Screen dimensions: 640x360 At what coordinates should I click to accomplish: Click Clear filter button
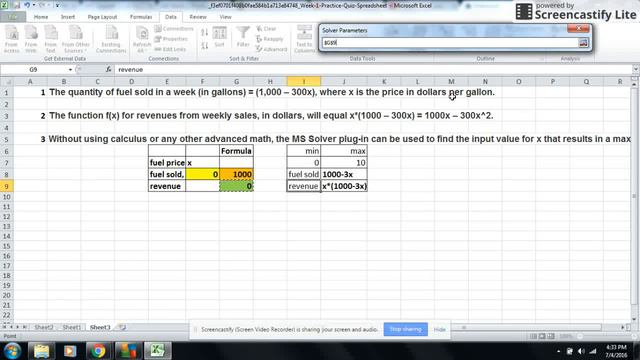tap(266, 29)
